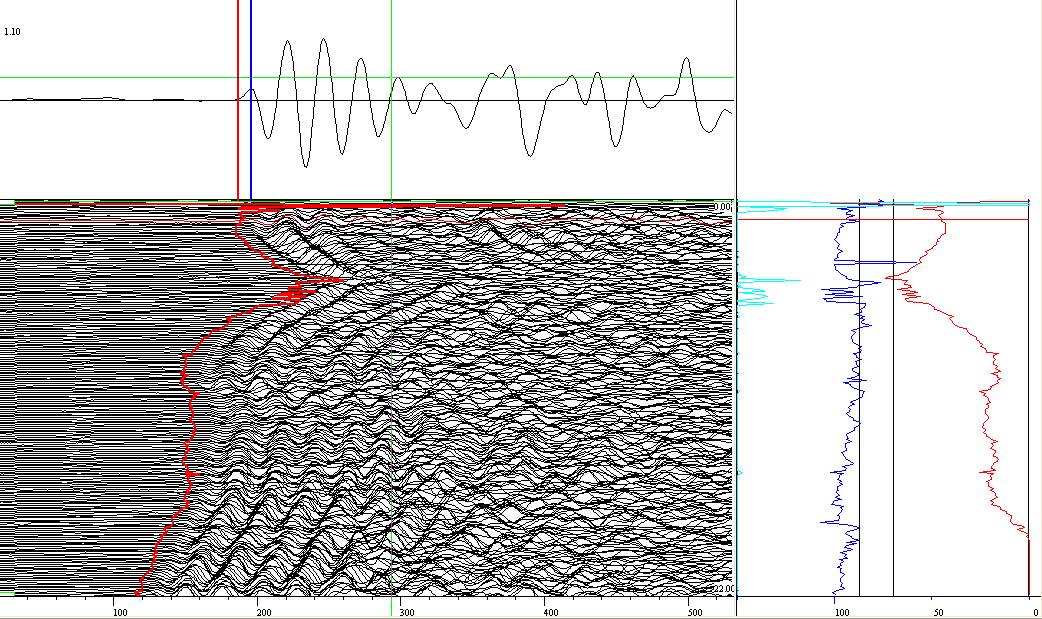Click the large cyan spike cluster in log panel
The height and width of the screenshot is (619, 1042).
(756, 292)
